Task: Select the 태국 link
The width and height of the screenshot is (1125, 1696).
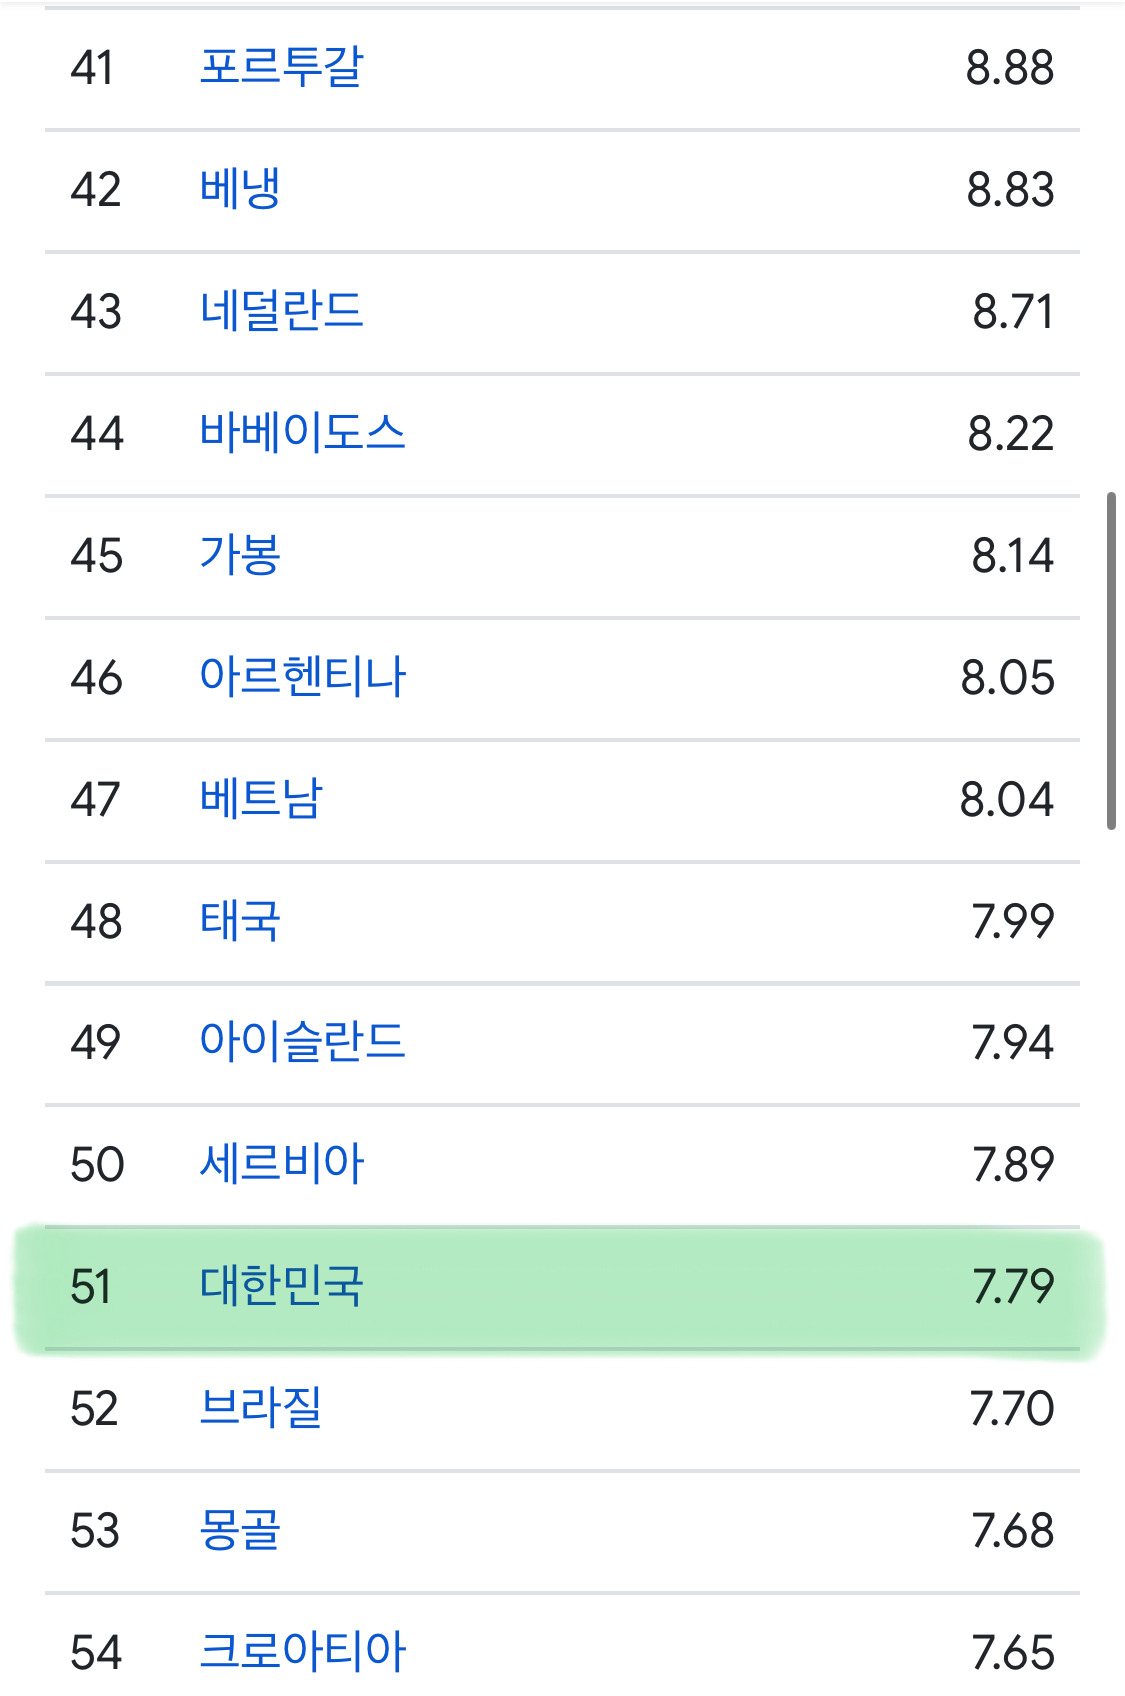Action: pos(240,921)
